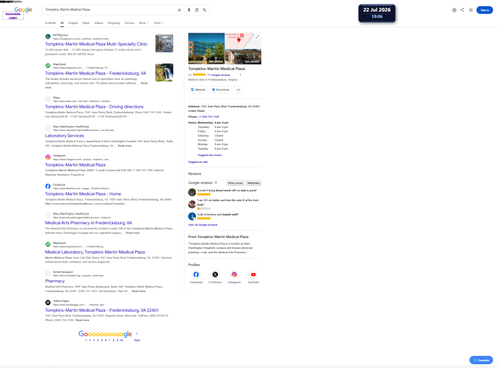The width and height of the screenshot is (500, 368).
Task: Open search by image lens icon
Action: coord(197,10)
